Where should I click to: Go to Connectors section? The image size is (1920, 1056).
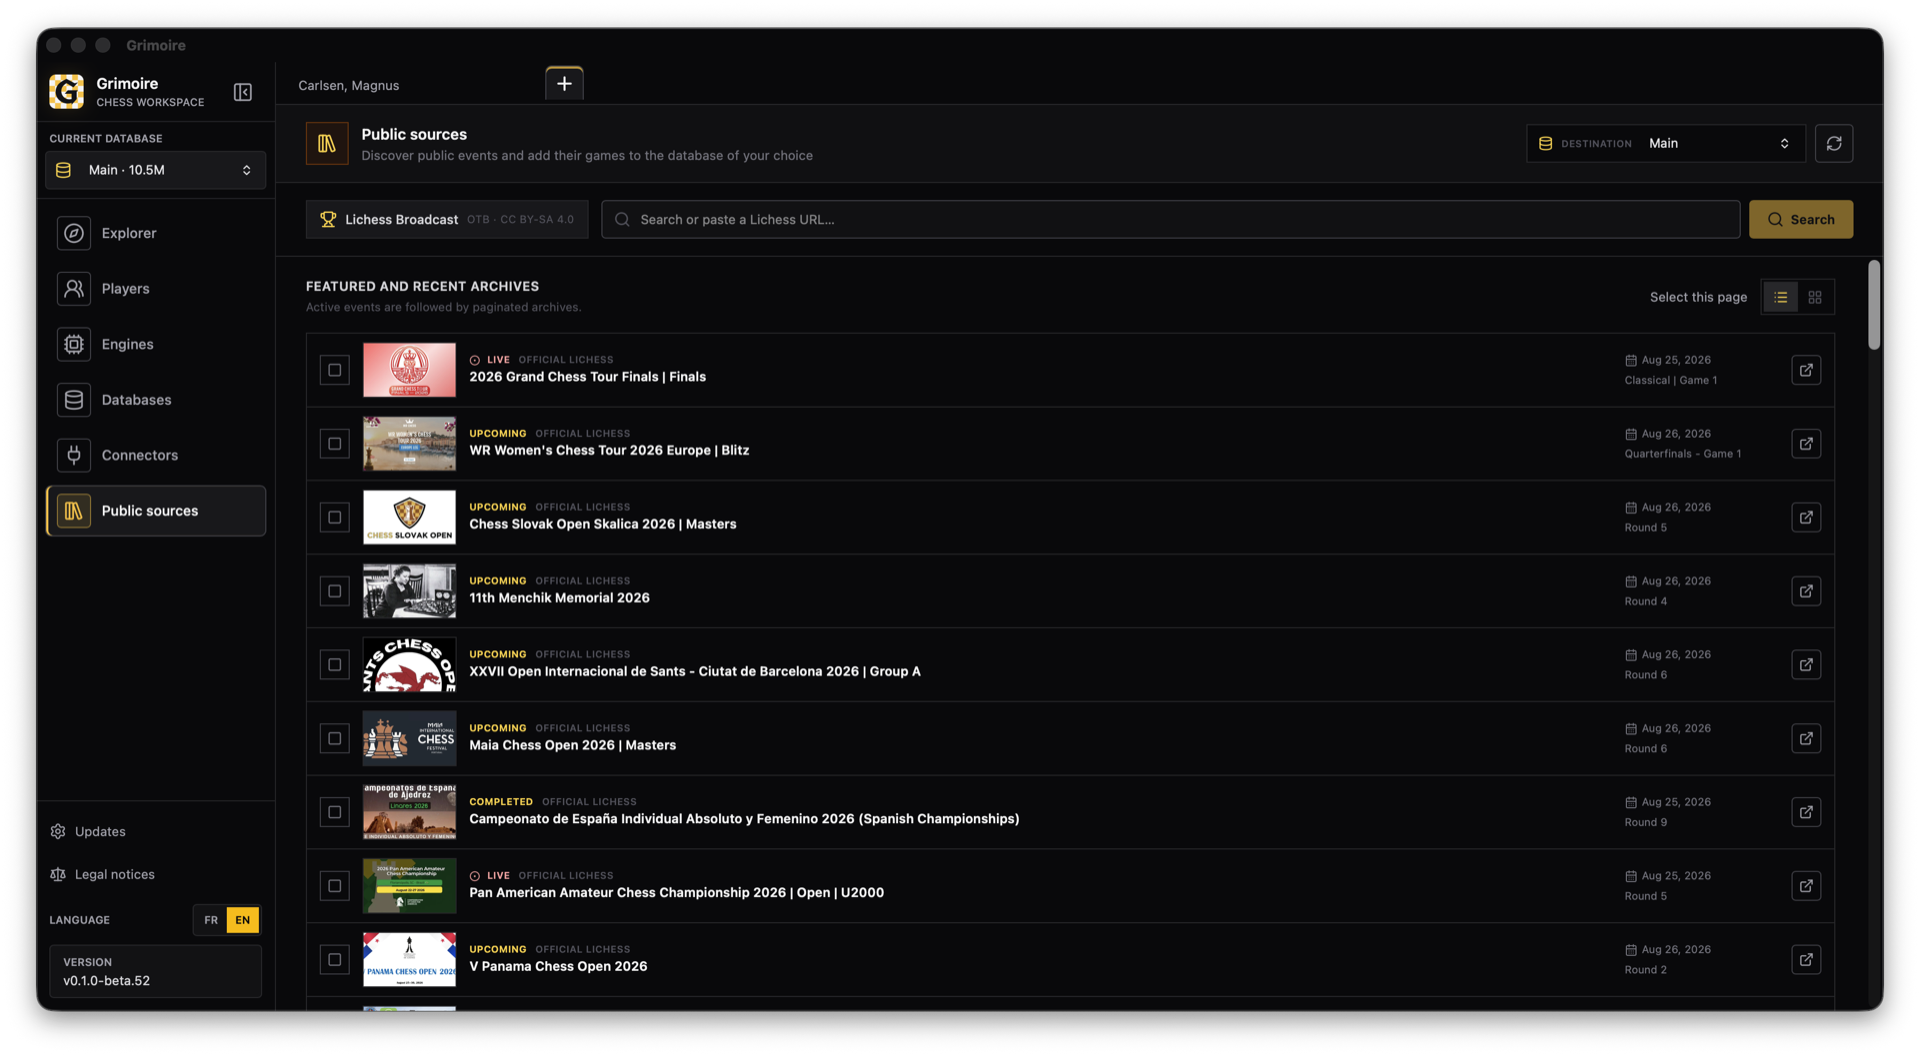(x=156, y=455)
